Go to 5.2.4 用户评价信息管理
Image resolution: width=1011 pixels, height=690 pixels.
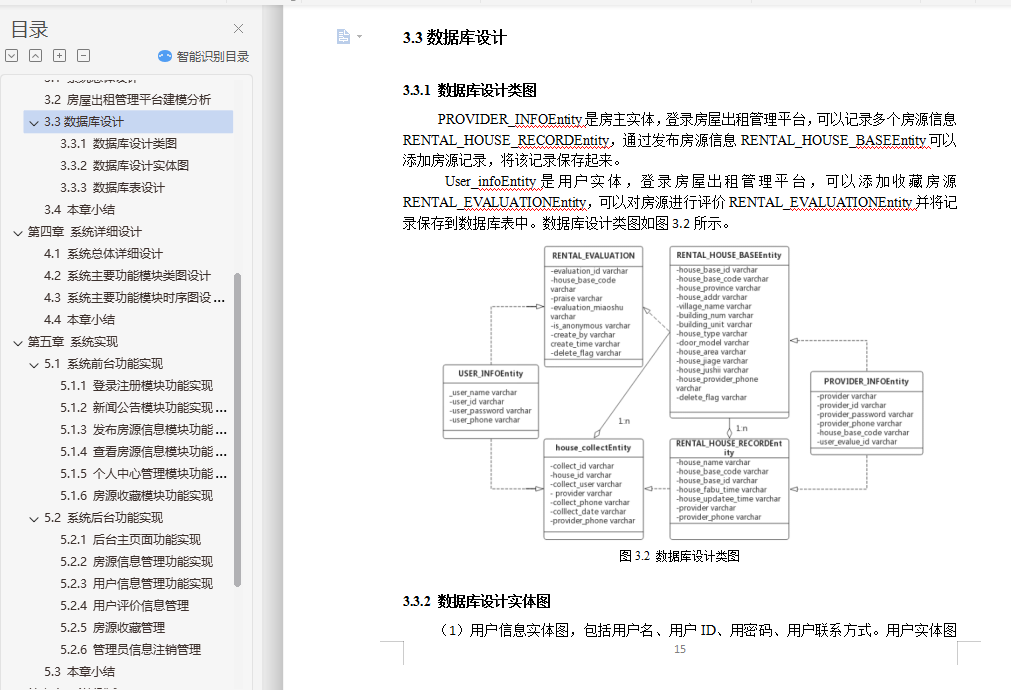click(x=124, y=606)
